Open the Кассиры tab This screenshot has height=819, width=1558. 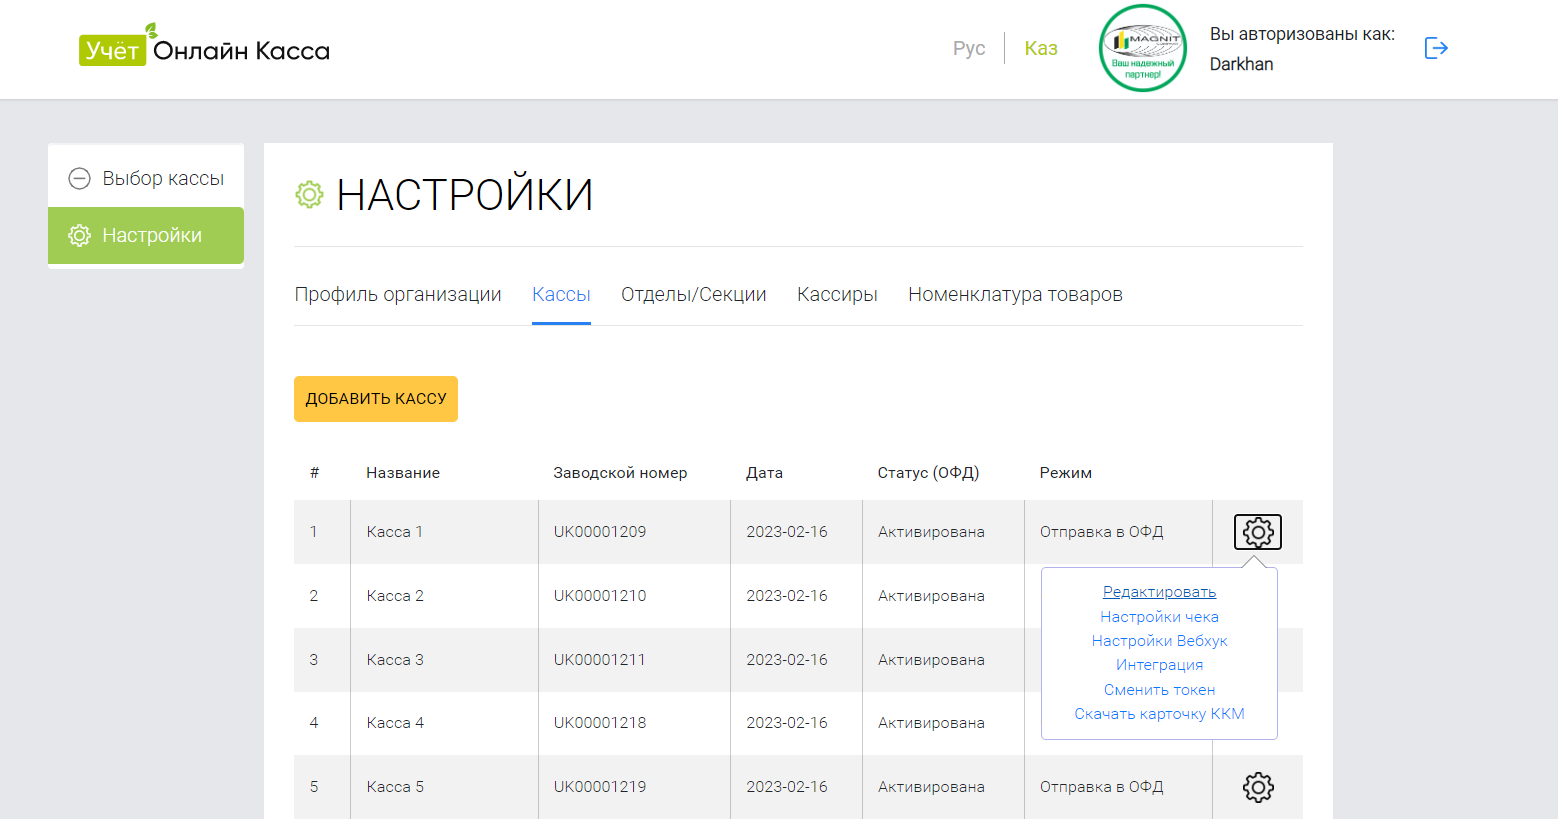click(x=837, y=294)
